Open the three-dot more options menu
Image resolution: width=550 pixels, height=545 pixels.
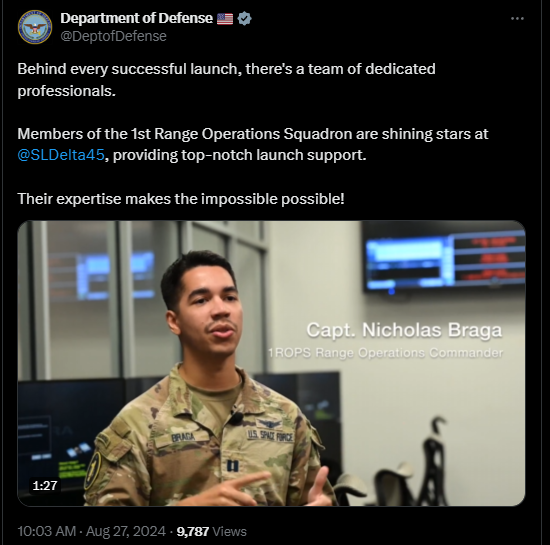click(517, 18)
